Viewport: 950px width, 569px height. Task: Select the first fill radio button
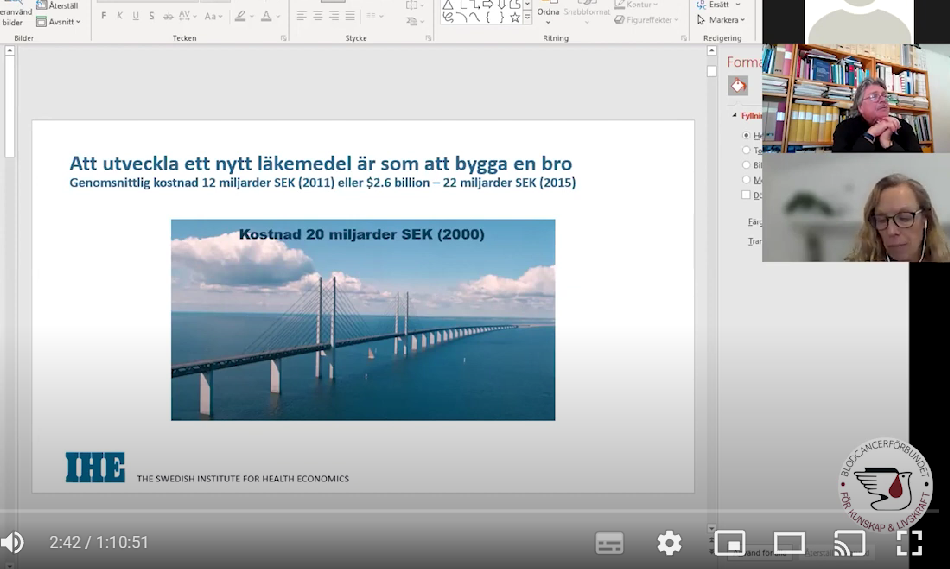tap(746, 135)
